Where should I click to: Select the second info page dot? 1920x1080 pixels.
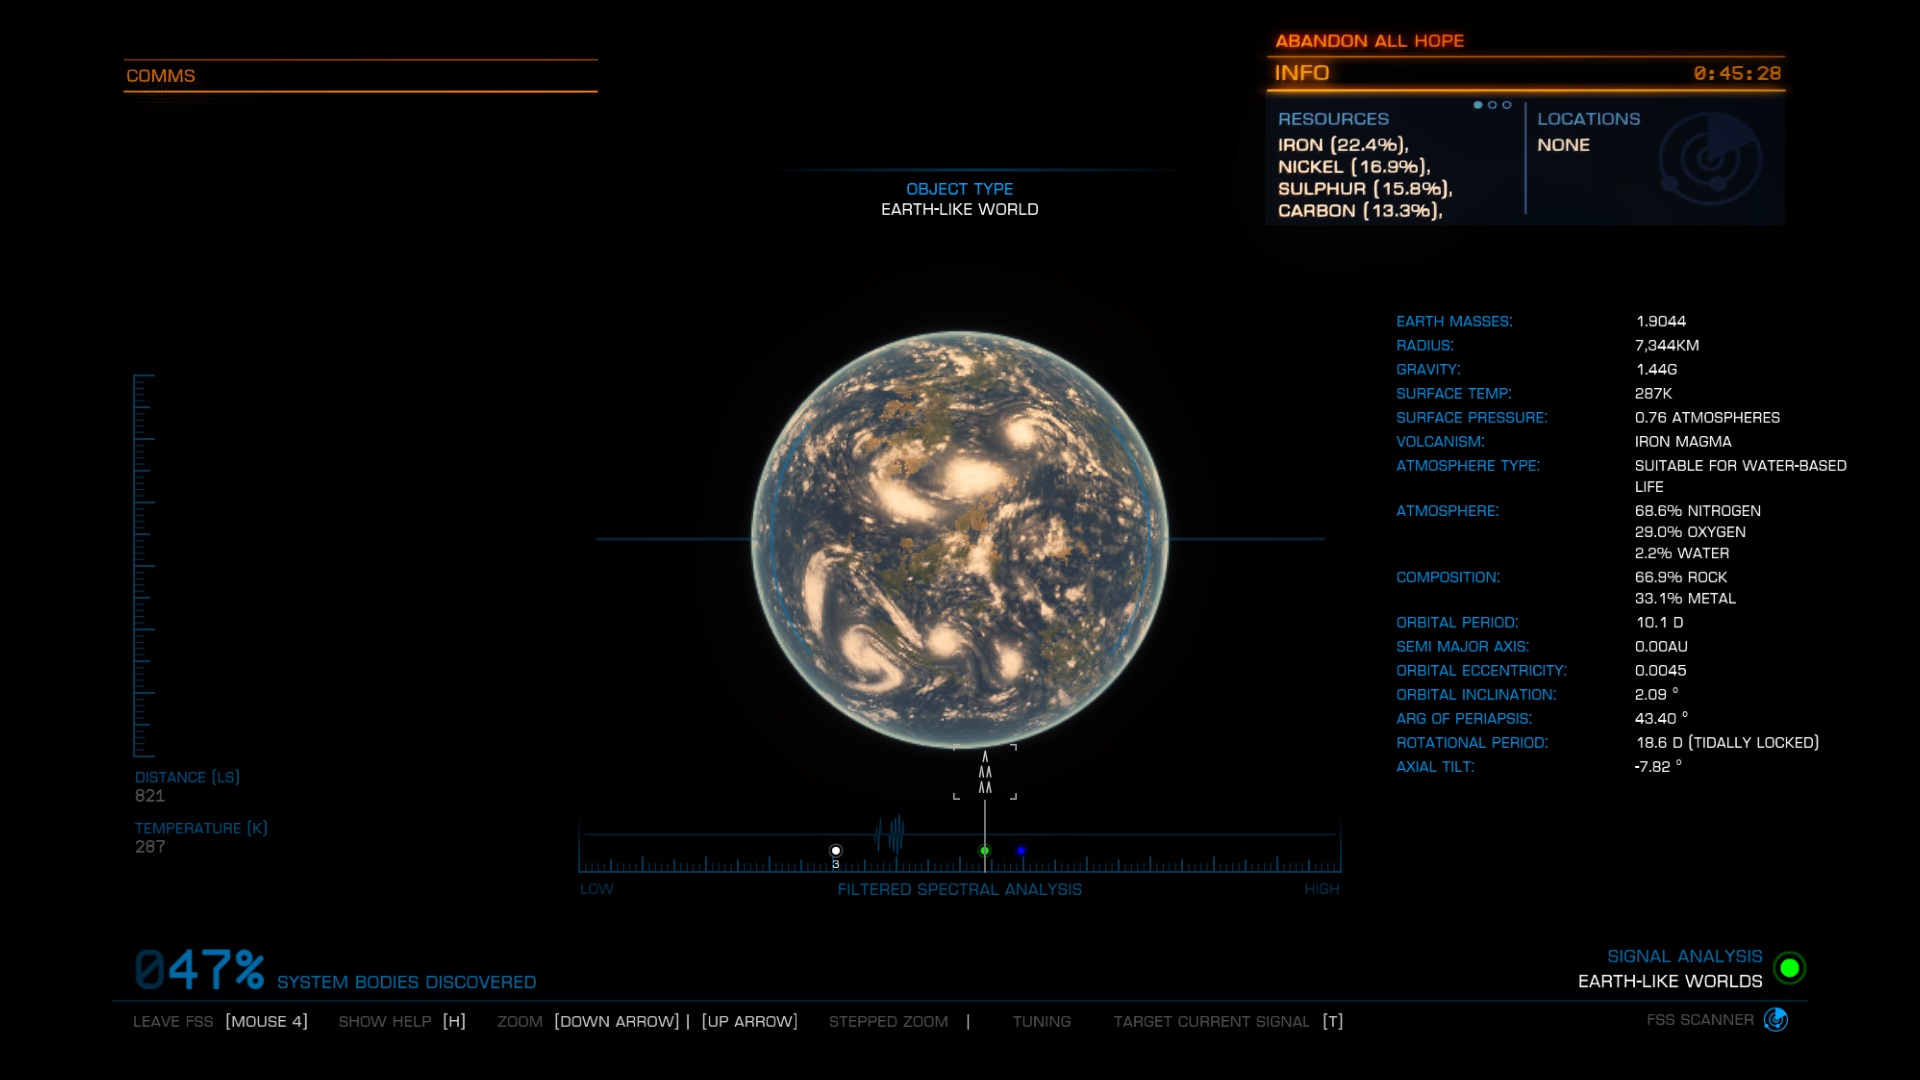[x=1492, y=105]
